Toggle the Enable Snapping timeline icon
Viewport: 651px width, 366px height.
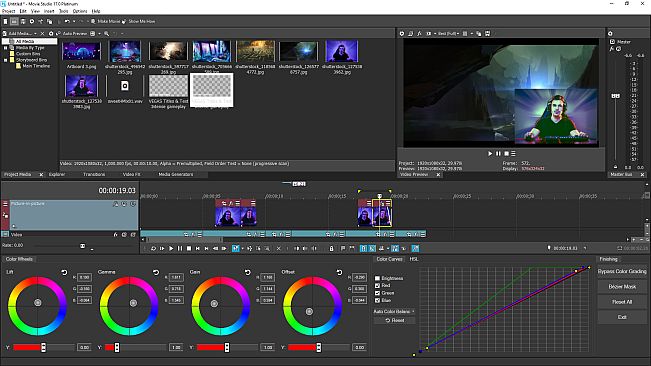coord(363,248)
